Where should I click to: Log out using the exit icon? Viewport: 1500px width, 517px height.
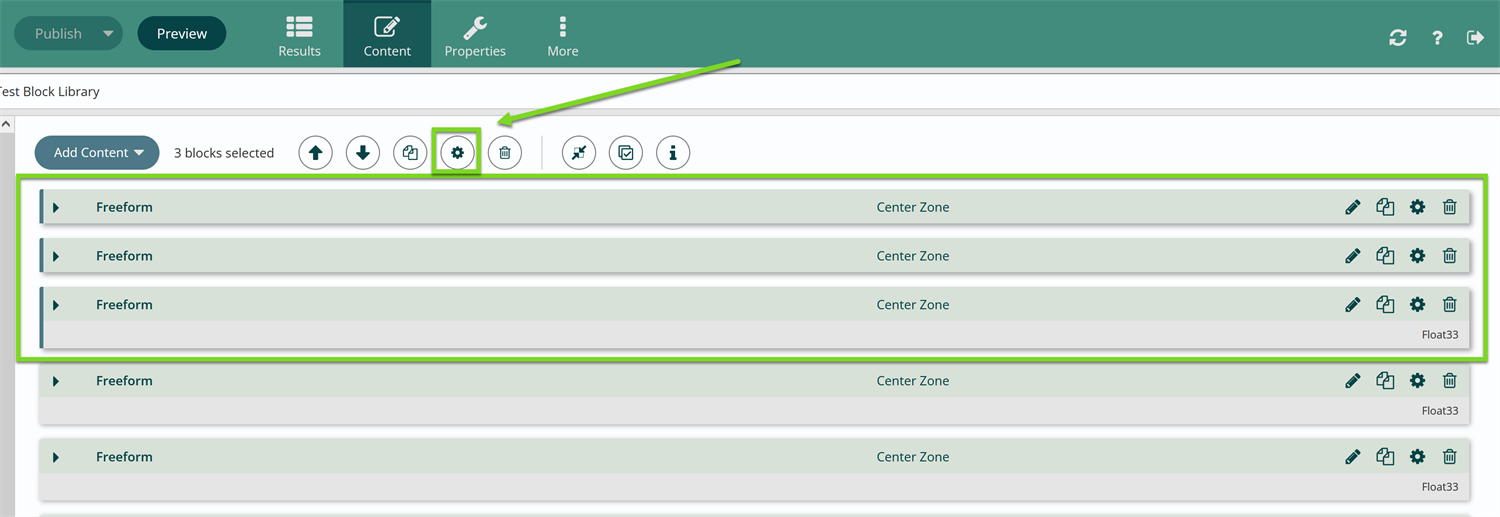(x=1475, y=37)
